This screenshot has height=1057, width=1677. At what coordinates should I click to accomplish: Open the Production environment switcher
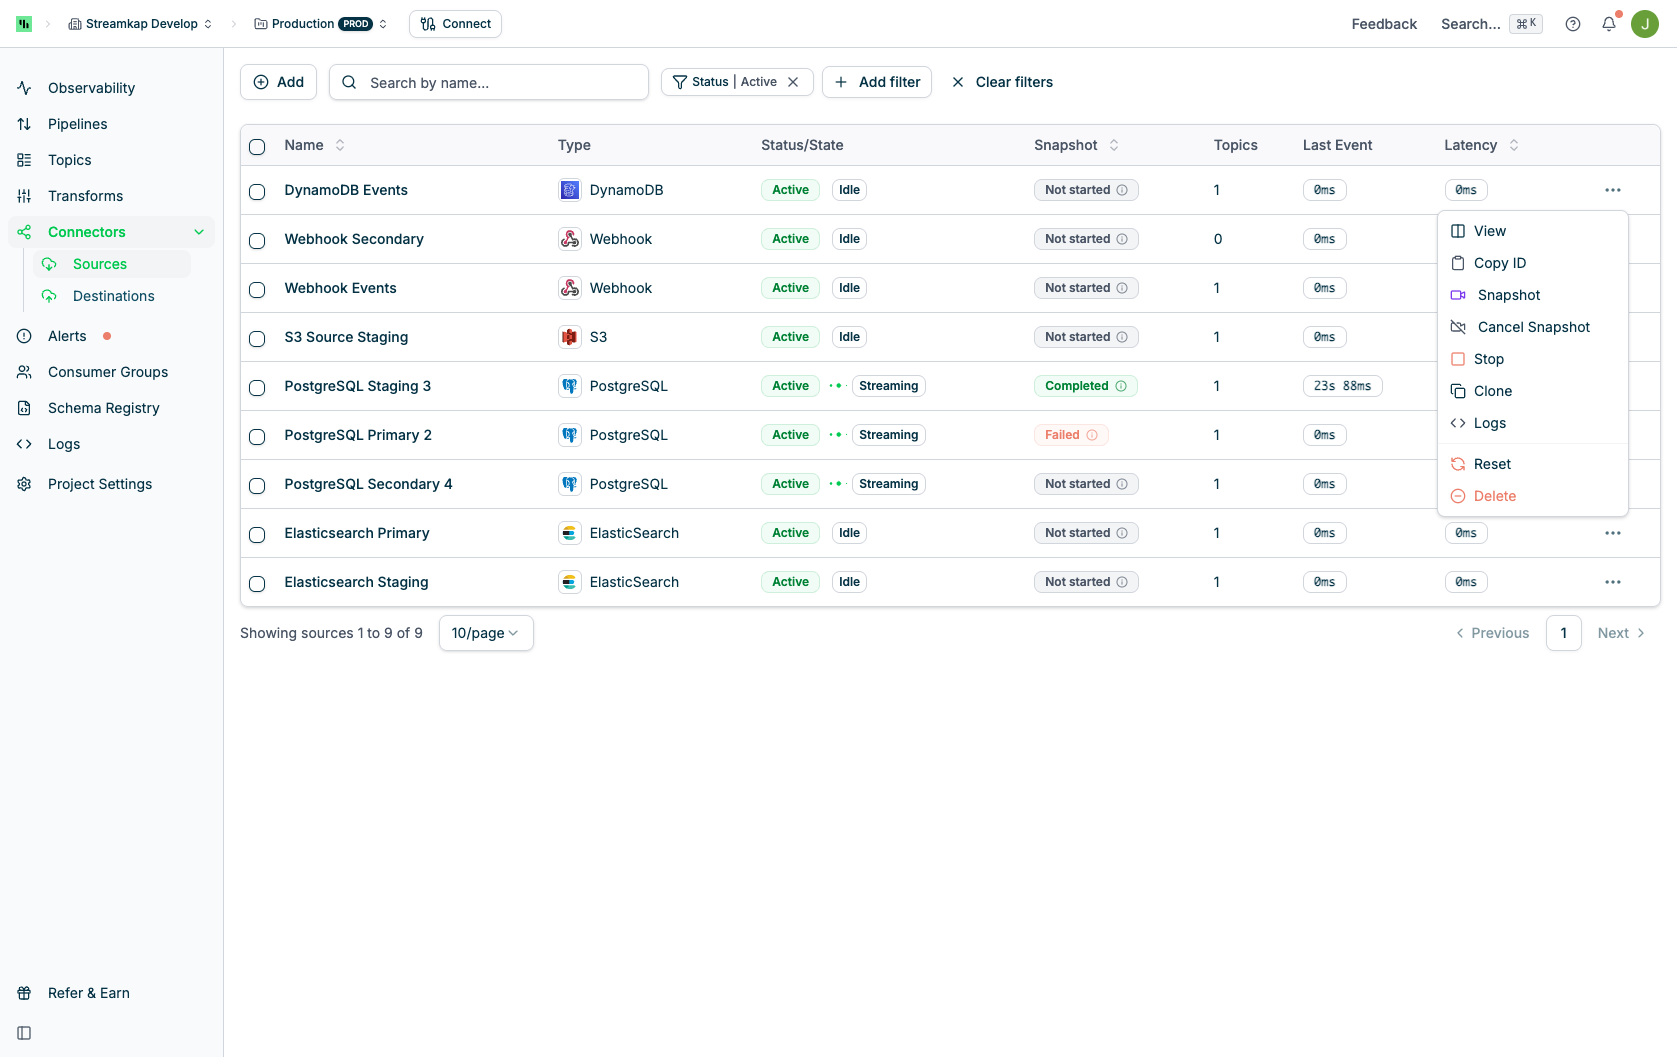pyautogui.click(x=316, y=23)
